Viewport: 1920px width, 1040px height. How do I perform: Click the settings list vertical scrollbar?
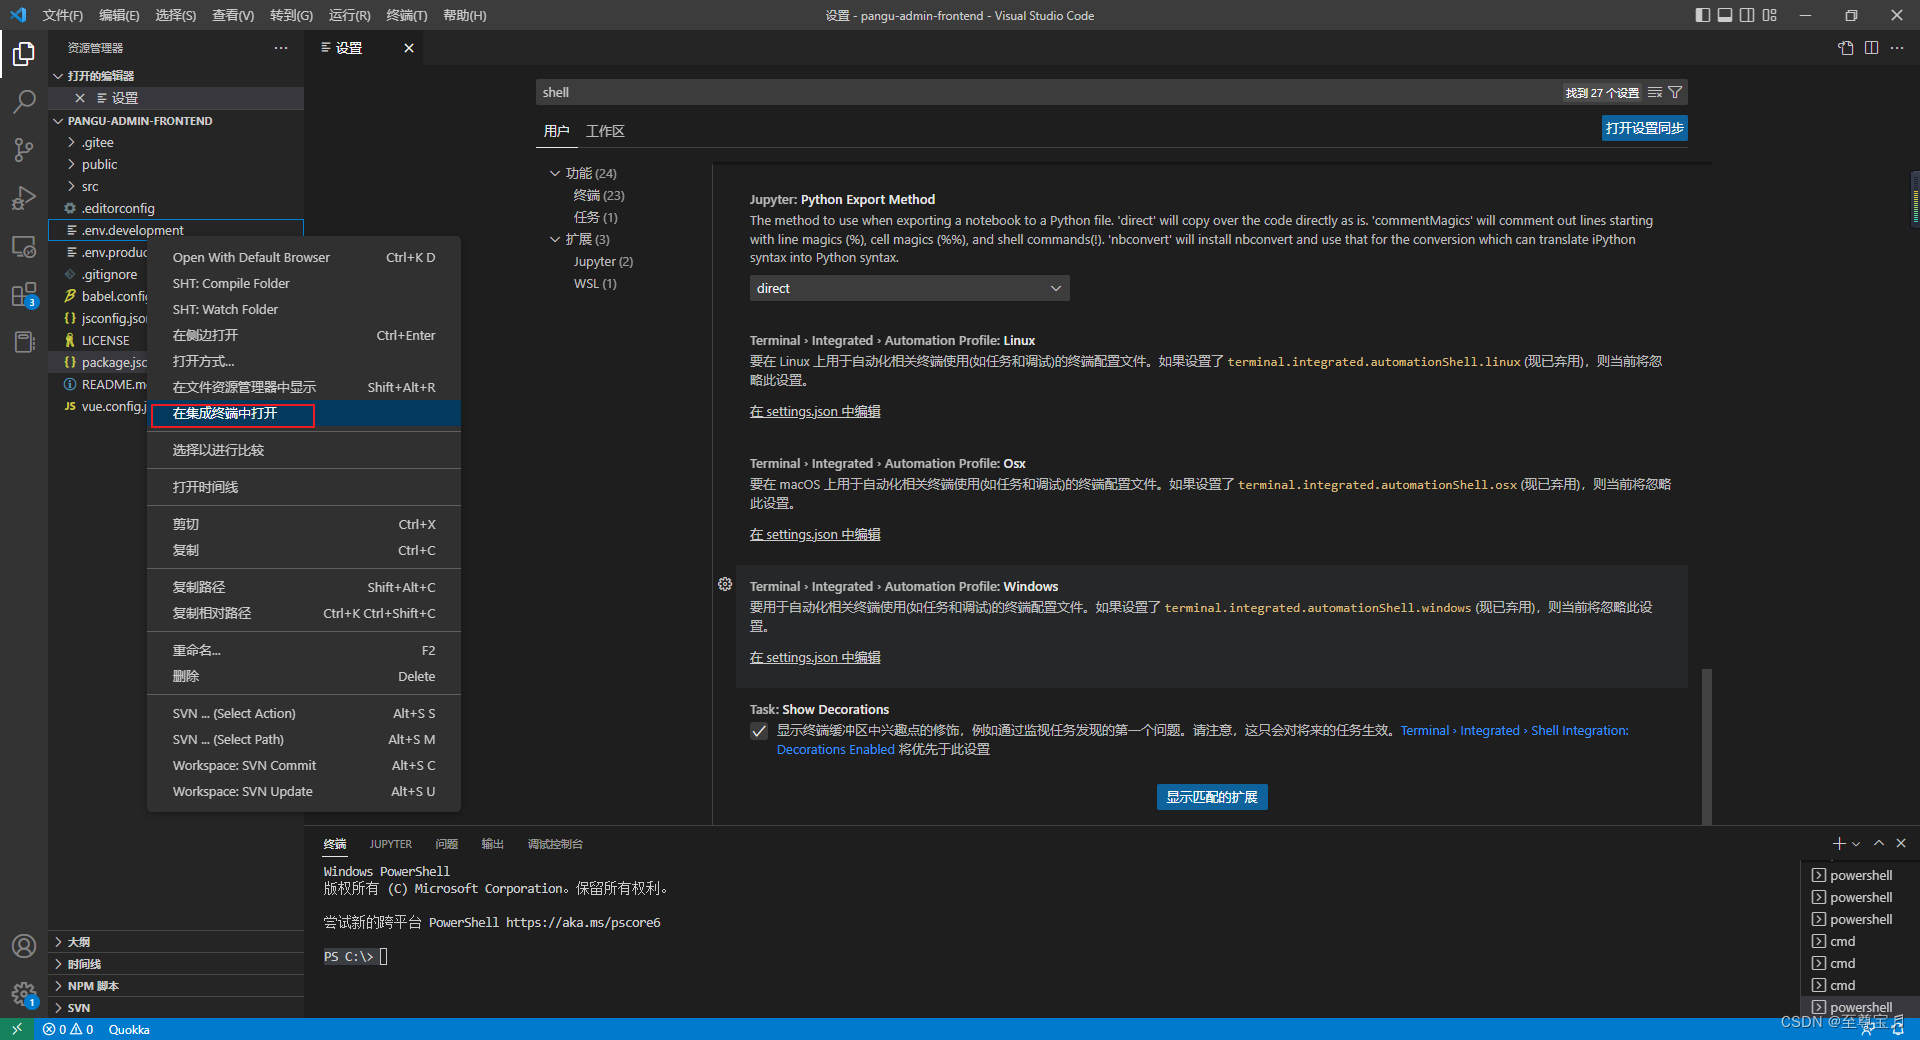(x=1707, y=745)
